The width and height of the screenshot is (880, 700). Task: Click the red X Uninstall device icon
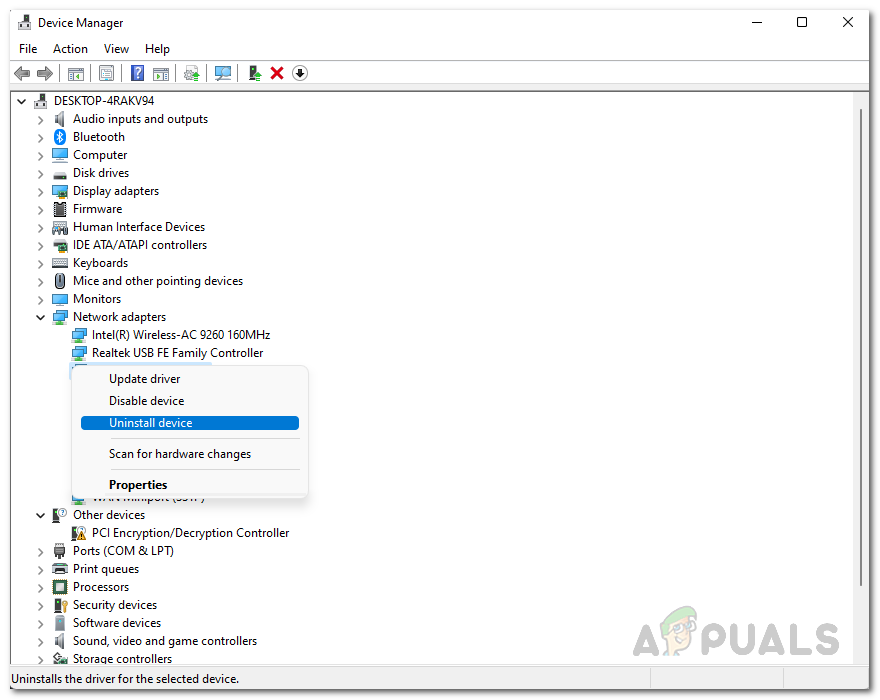(x=277, y=73)
